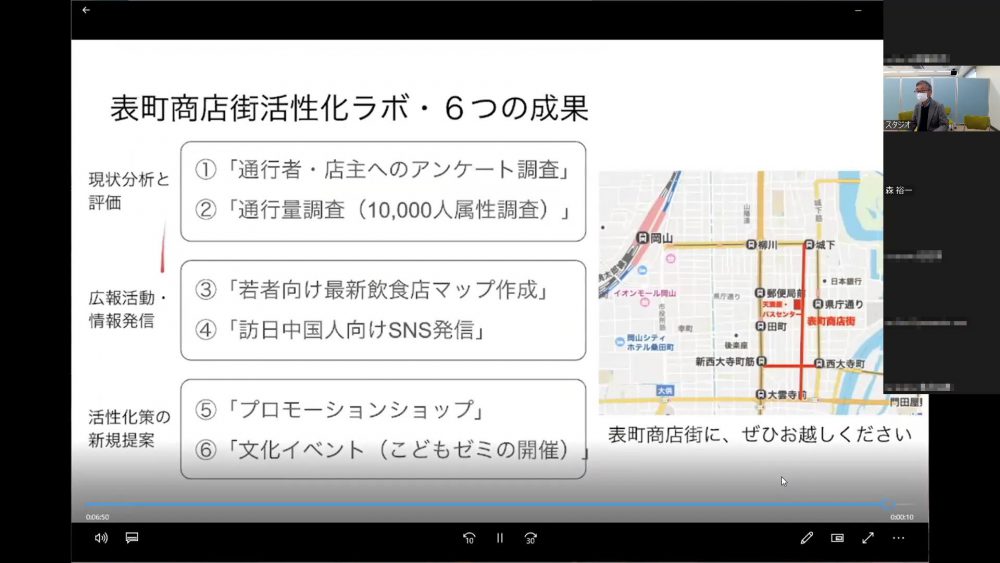Click the label 現状分析と評価
This screenshot has width=1000, height=563.
click(129, 191)
